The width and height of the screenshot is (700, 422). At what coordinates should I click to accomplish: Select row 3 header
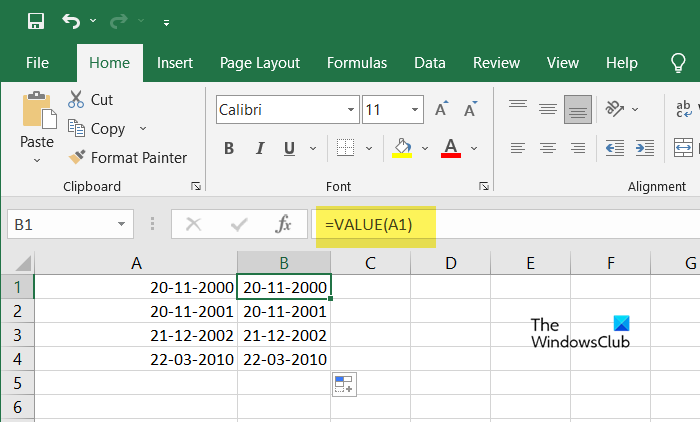(17, 335)
